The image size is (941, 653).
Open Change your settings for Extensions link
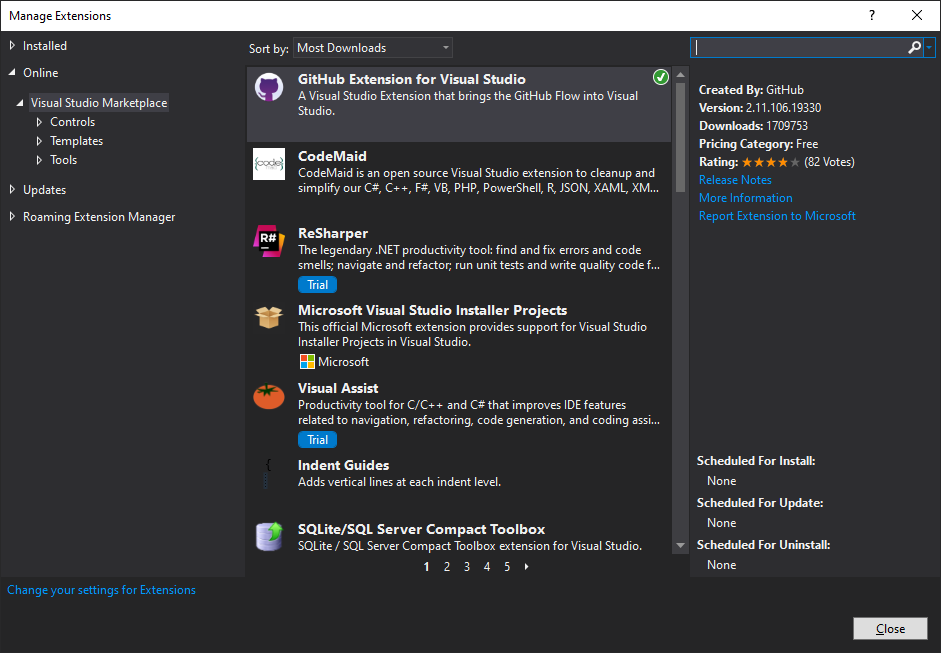(x=101, y=590)
